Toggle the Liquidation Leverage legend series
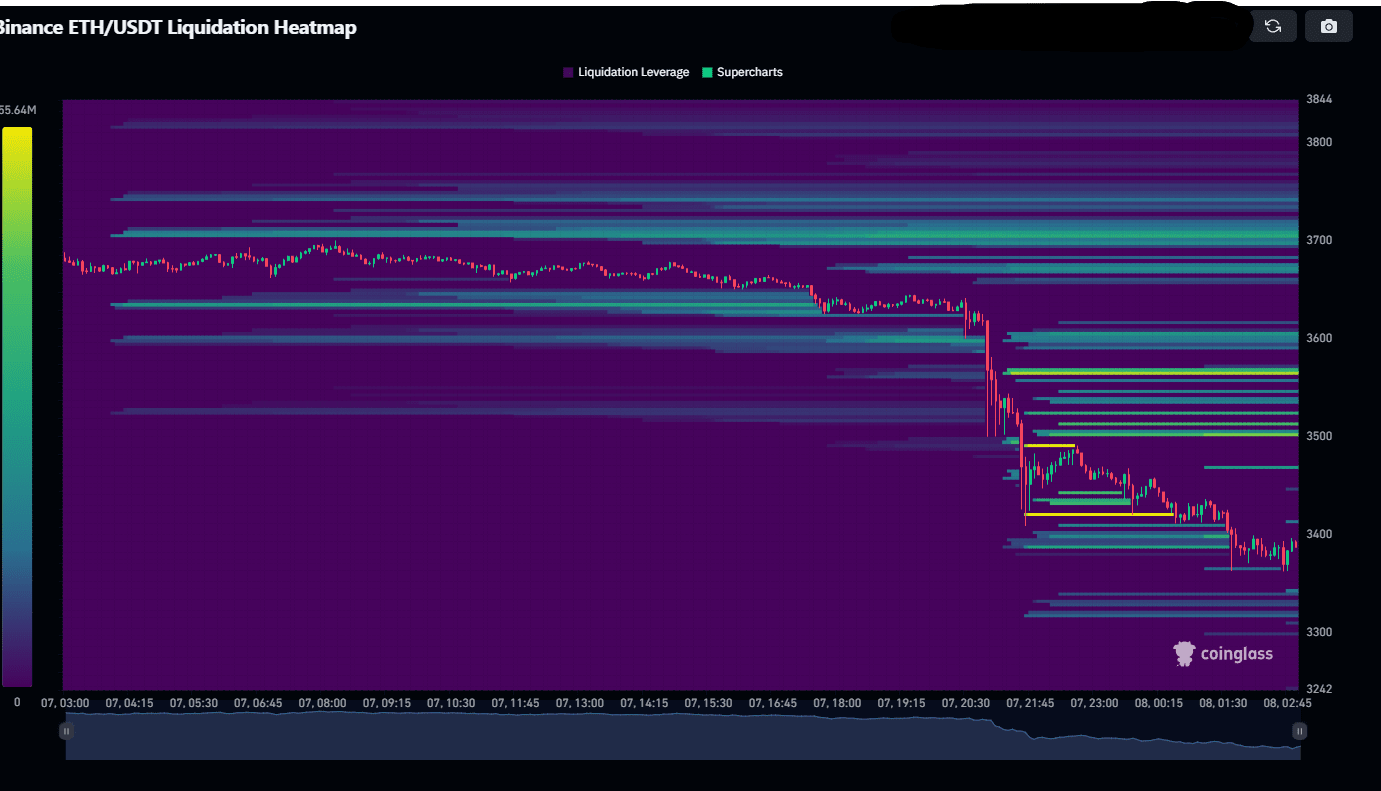Image resolution: width=1381 pixels, height=791 pixels. pos(626,72)
